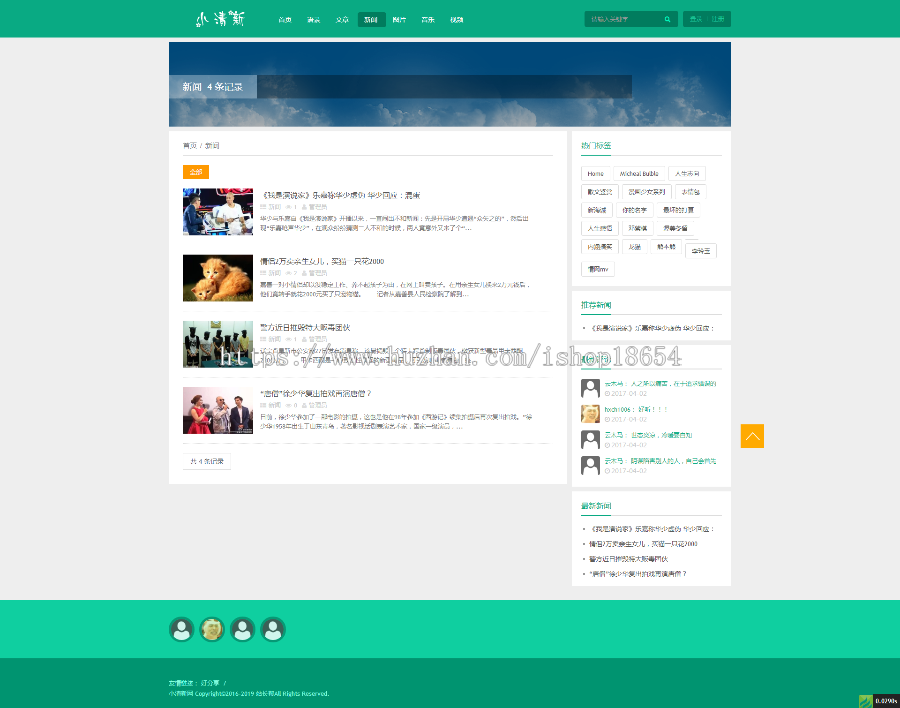
Task: Click the search magnifier icon
Action: [x=668, y=19]
